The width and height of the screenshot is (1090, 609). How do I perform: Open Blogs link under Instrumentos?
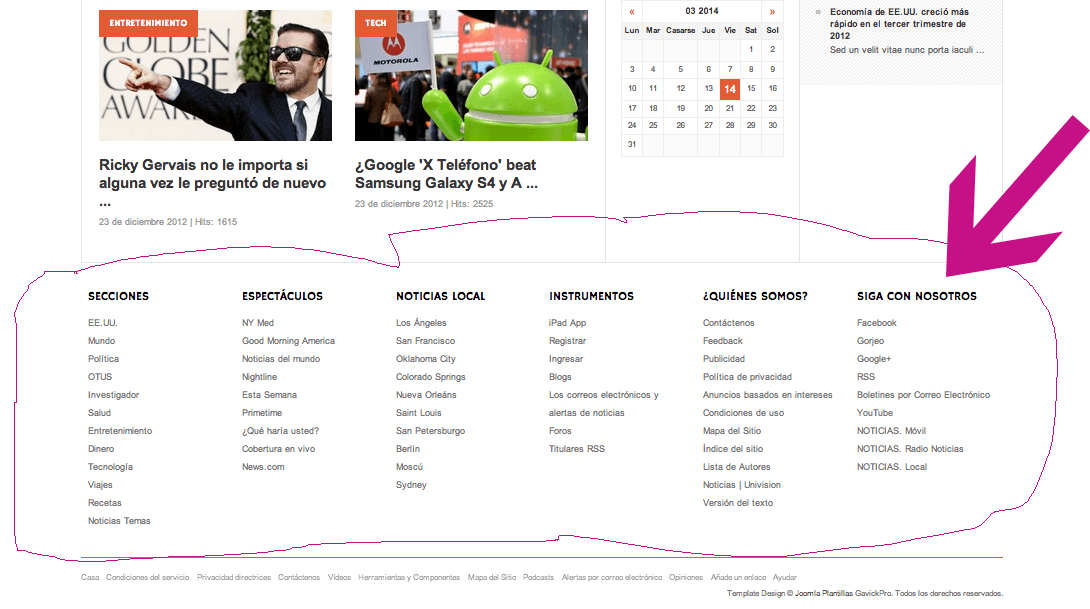[x=560, y=377]
